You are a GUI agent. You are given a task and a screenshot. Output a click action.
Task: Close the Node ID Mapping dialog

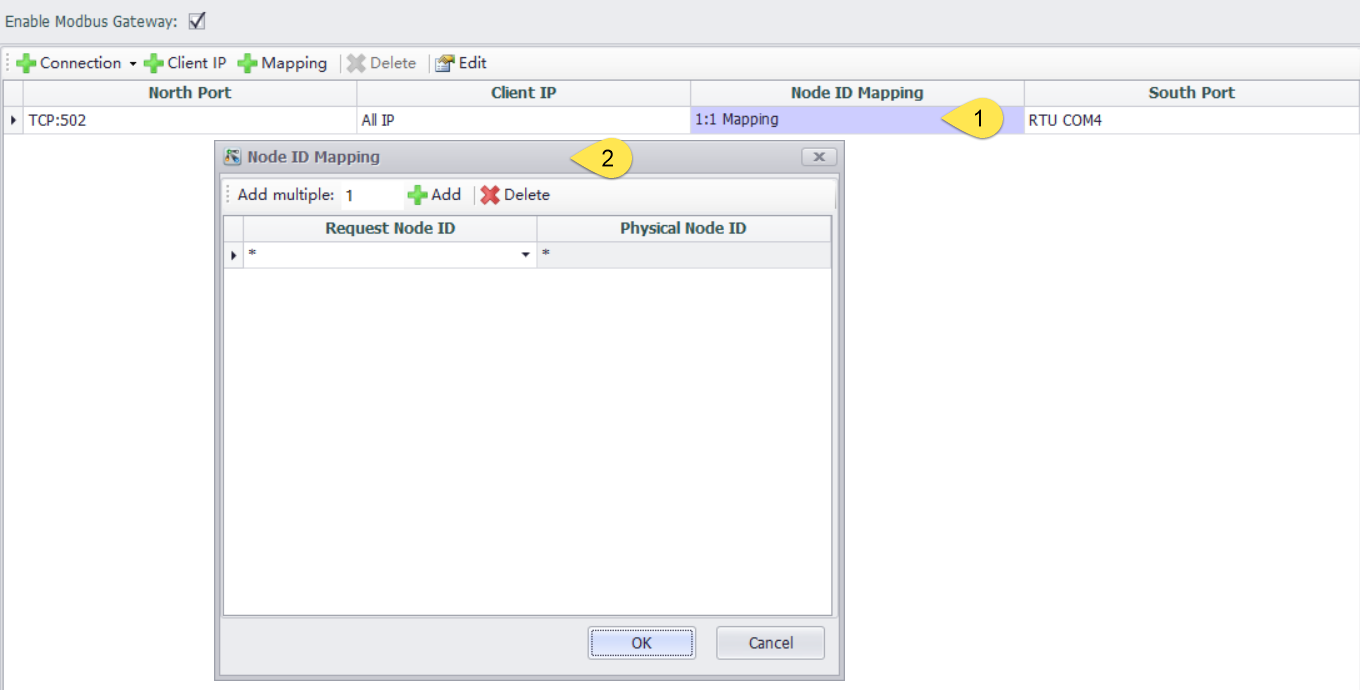click(x=818, y=157)
